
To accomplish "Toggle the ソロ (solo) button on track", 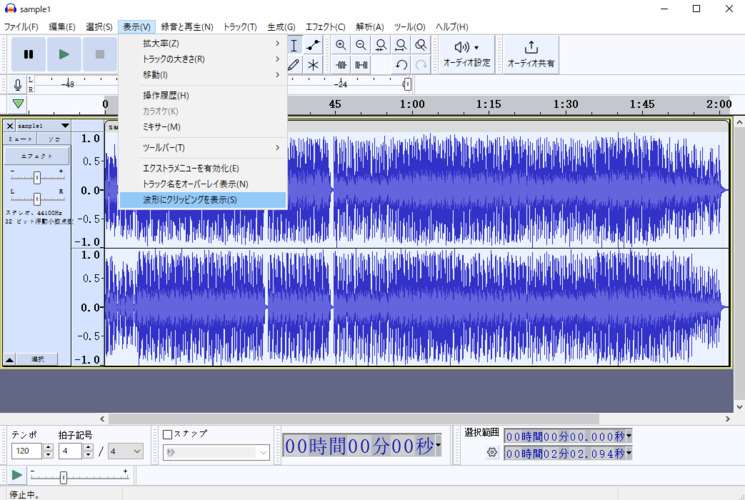I will coord(54,140).
